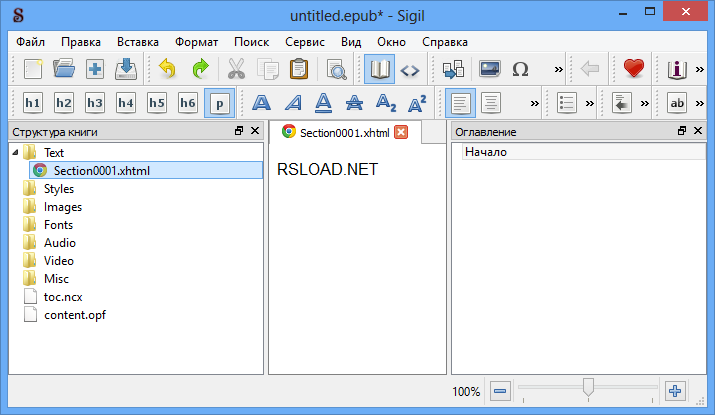Image resolution: width=715 pixels, height=415 pixels.
Task: Toggle strikethrough text formatting
Action: pyautogui.click(x=354, y=103)
